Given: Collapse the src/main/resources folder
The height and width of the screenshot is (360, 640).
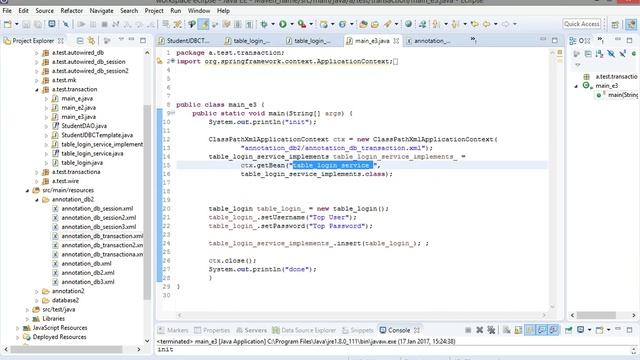Looking at the screenshot, I should pyautogui.click(x=27, y=191).
